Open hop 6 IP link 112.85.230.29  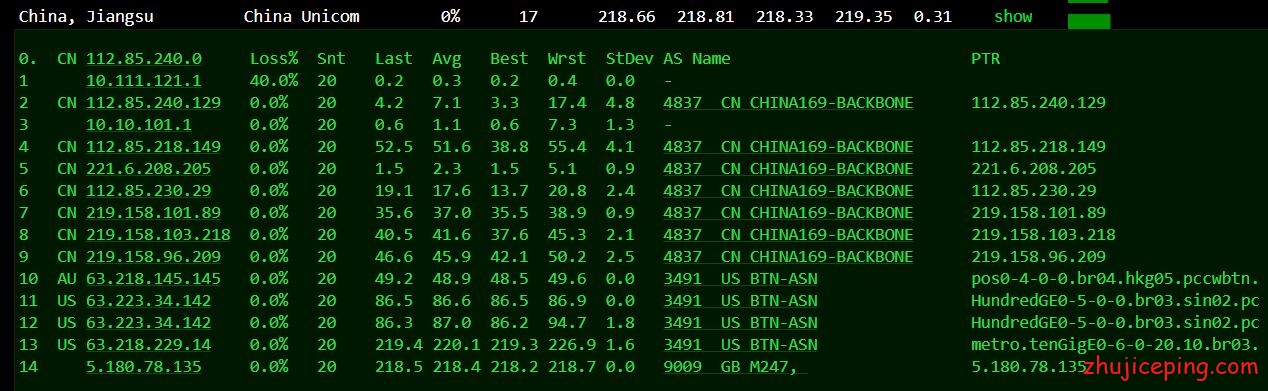[x=148, y=190]
